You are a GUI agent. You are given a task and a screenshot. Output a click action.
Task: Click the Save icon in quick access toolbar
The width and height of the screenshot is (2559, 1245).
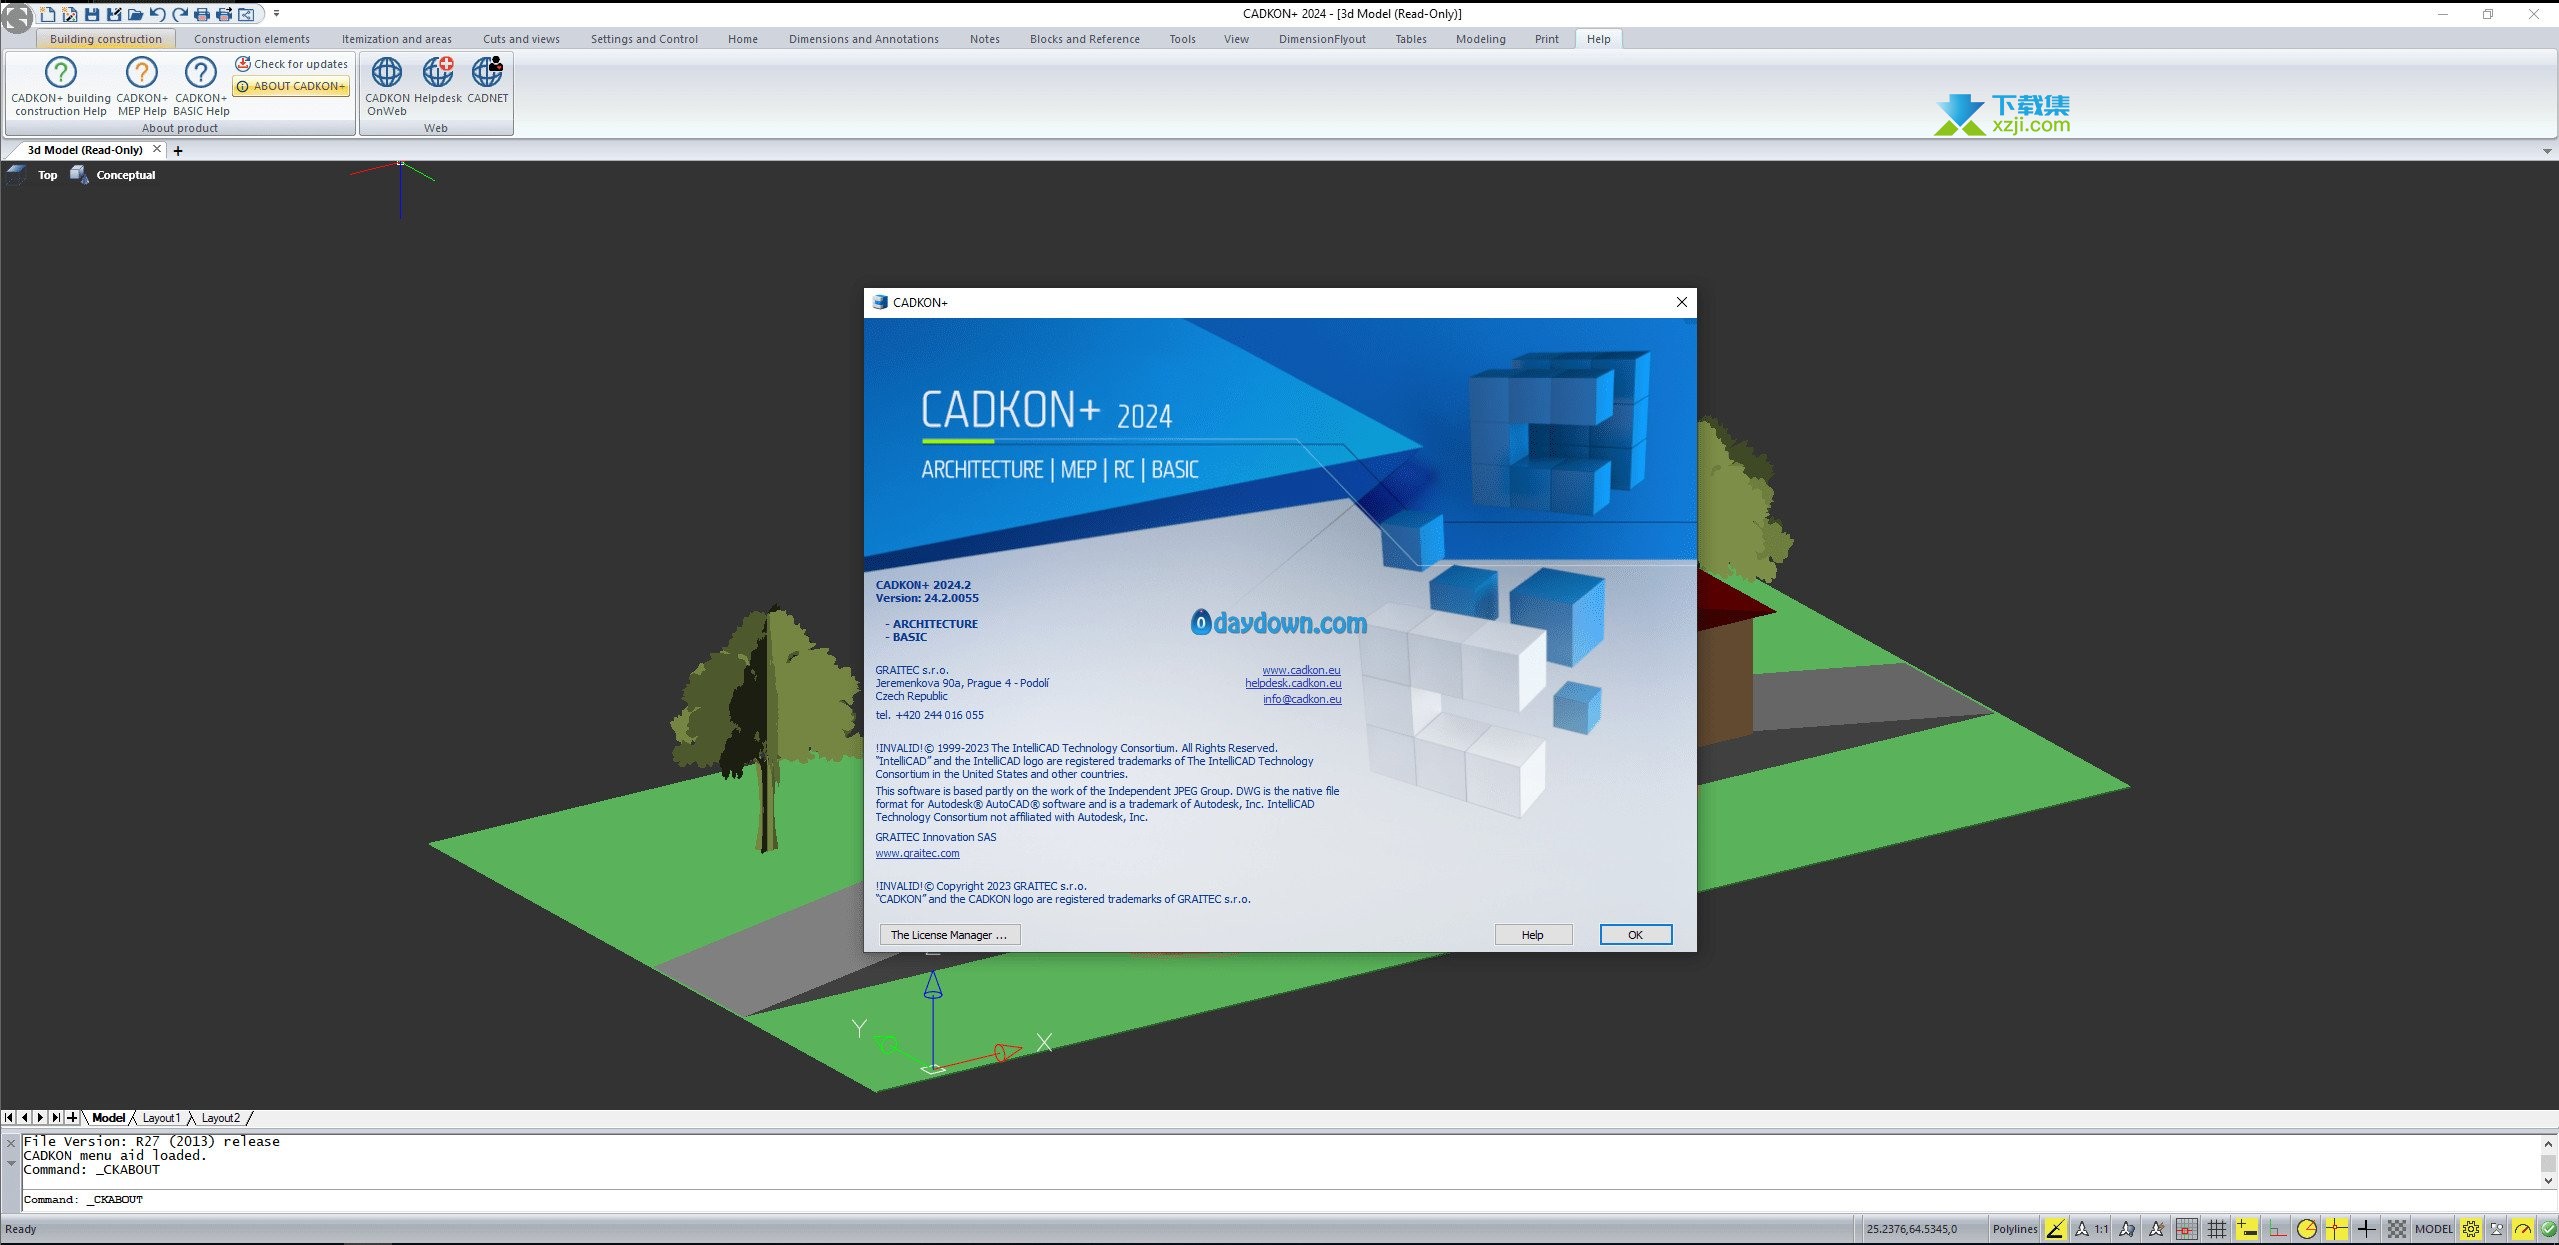(92, 14)
